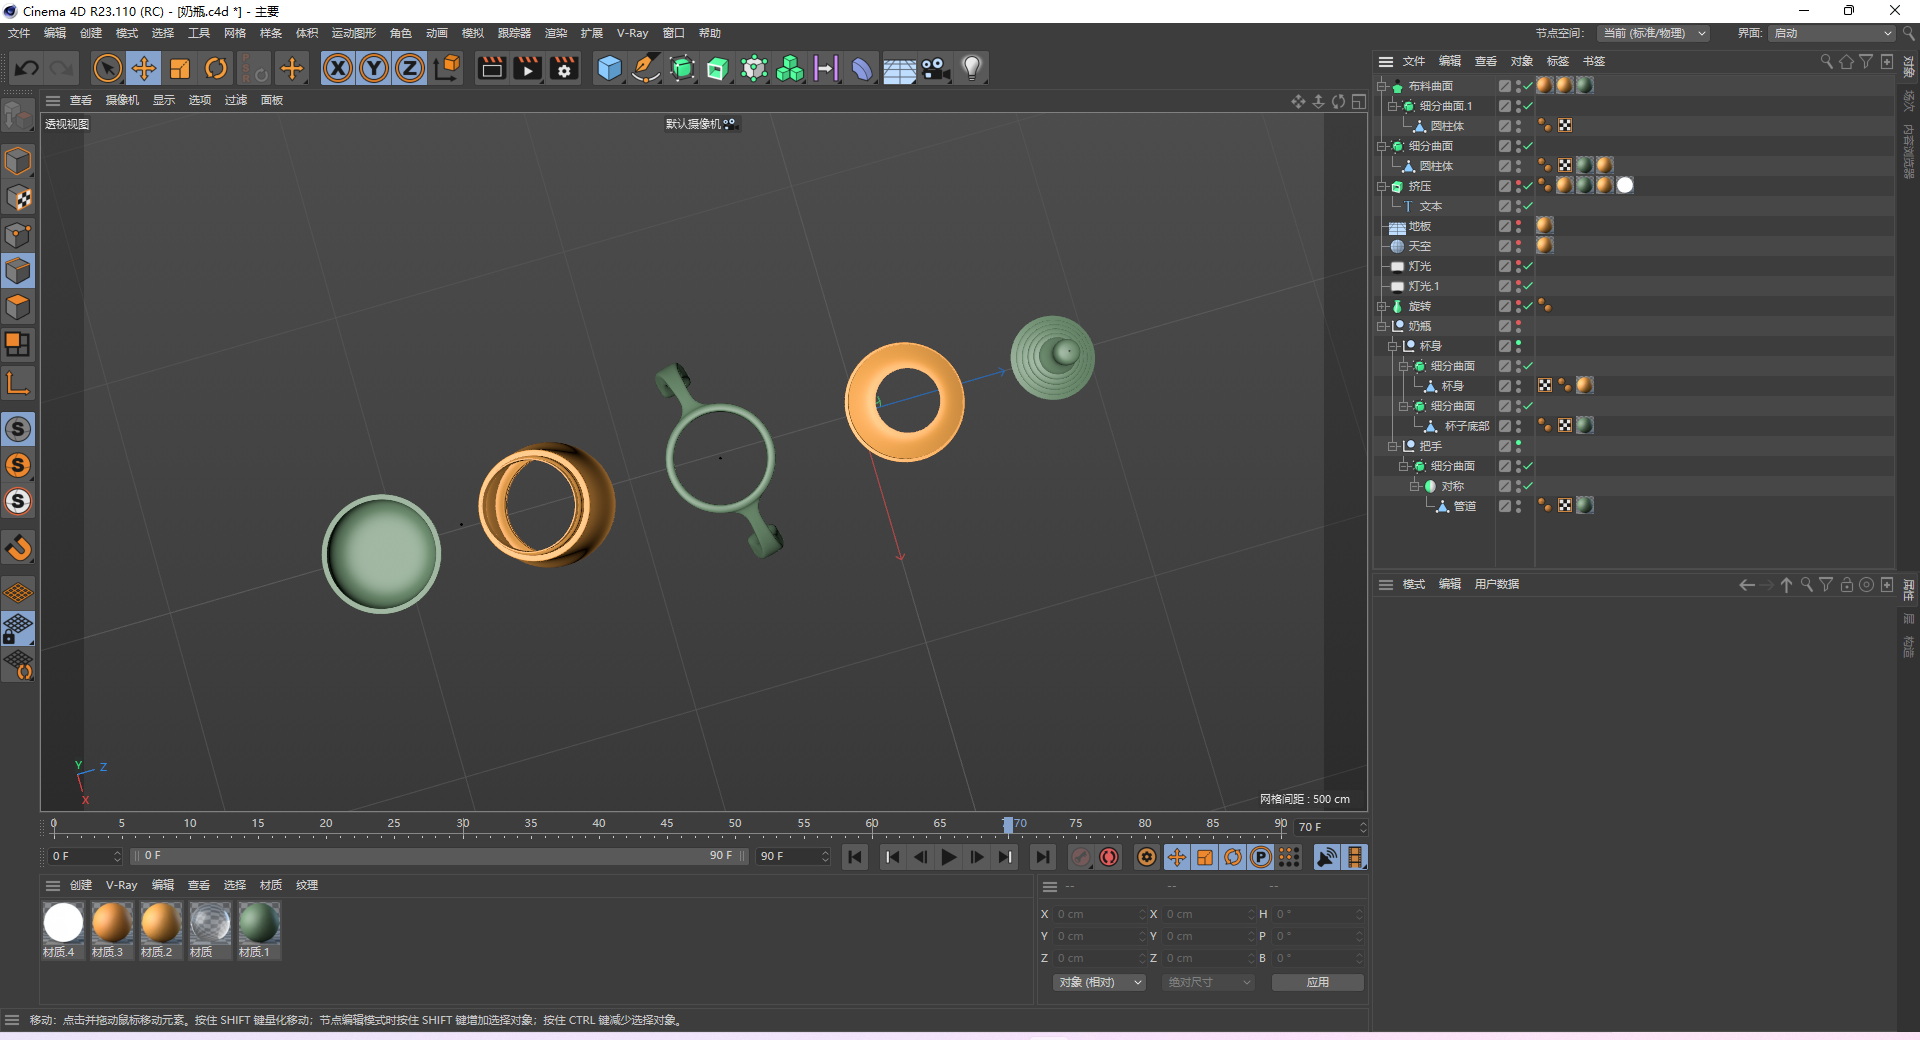The height and width of the screenshot is (1040, 1920).
Task: Toggle the enable checkmark for 灯光.1 object
Action: pyautogui.click(x=1528, y=286)
